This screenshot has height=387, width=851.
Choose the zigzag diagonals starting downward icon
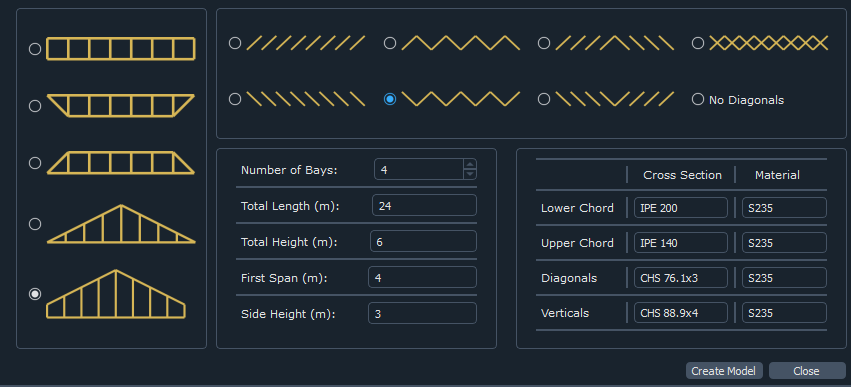[x=461, y=99]
